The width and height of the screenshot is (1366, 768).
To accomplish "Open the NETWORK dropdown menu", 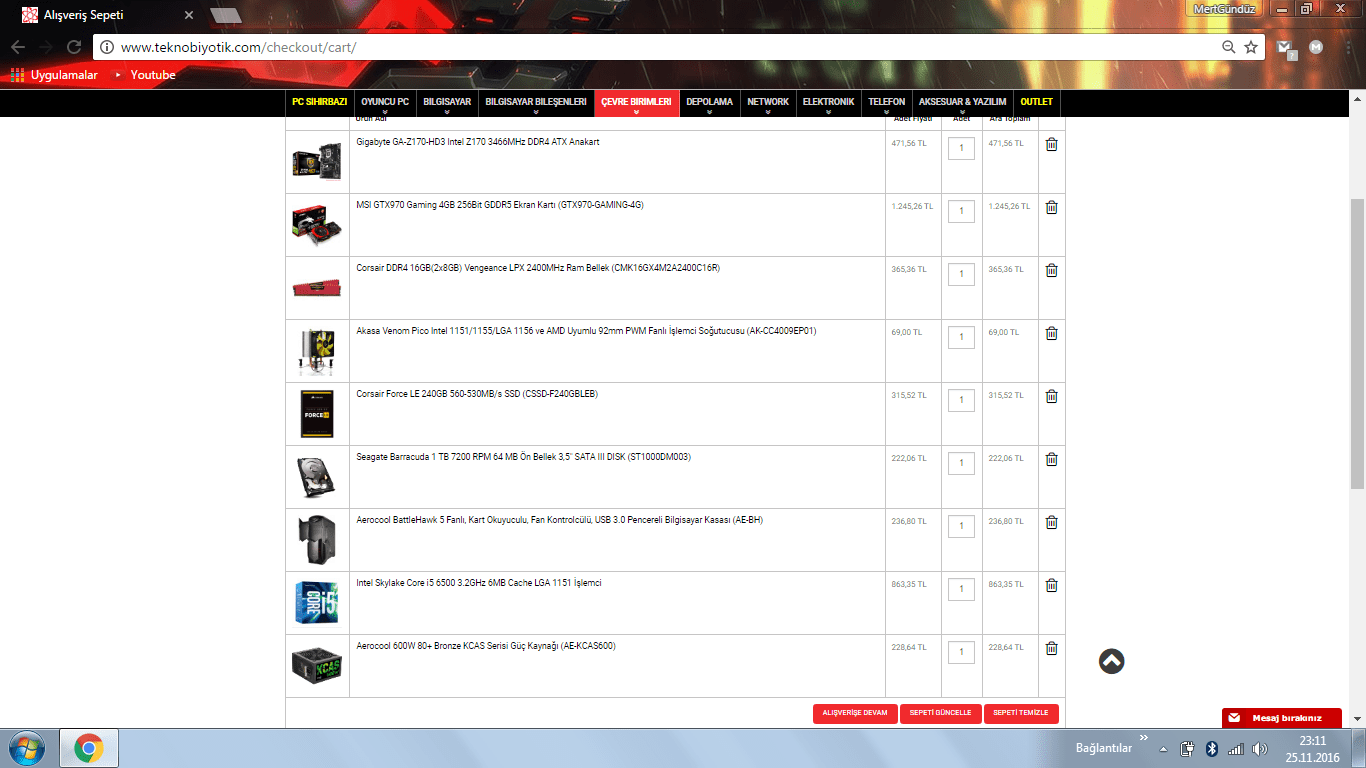I will 768,103.
